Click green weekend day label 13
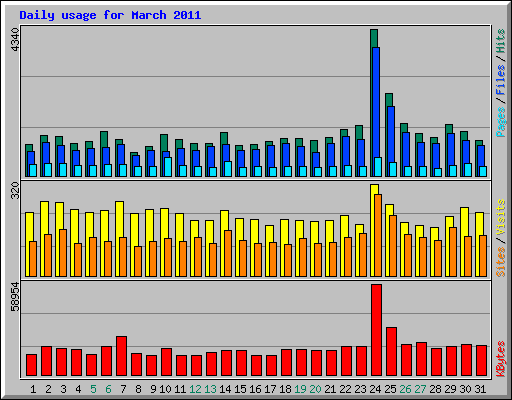Viewport: 512px width, 400px height. pyautogui.click(x=210, y=389)
